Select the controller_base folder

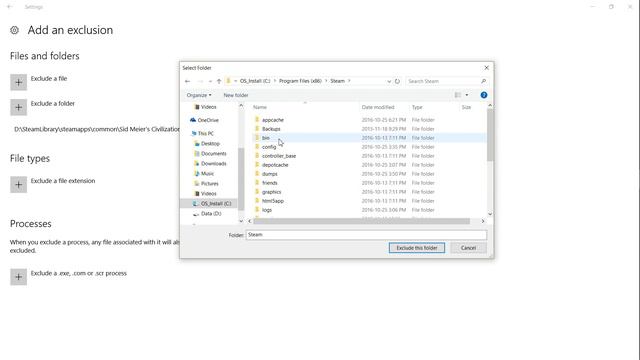pos(279,156)
